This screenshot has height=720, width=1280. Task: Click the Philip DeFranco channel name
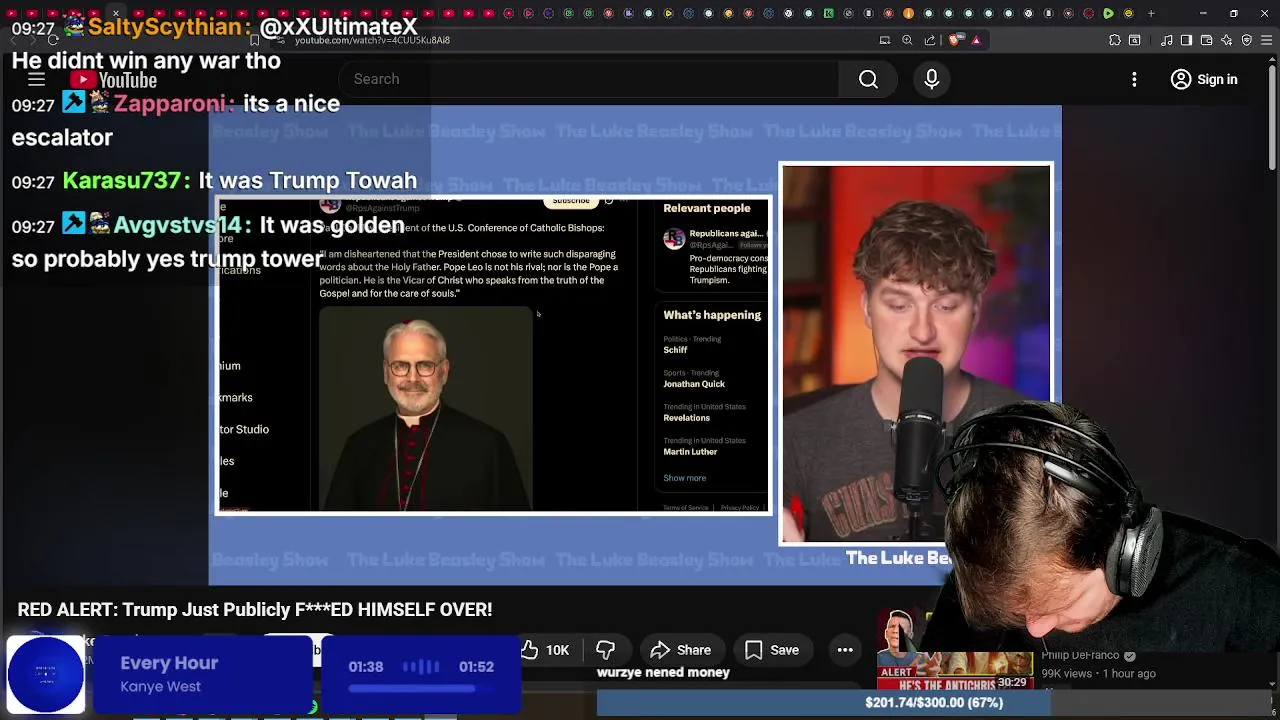[x=1080, y=656]
